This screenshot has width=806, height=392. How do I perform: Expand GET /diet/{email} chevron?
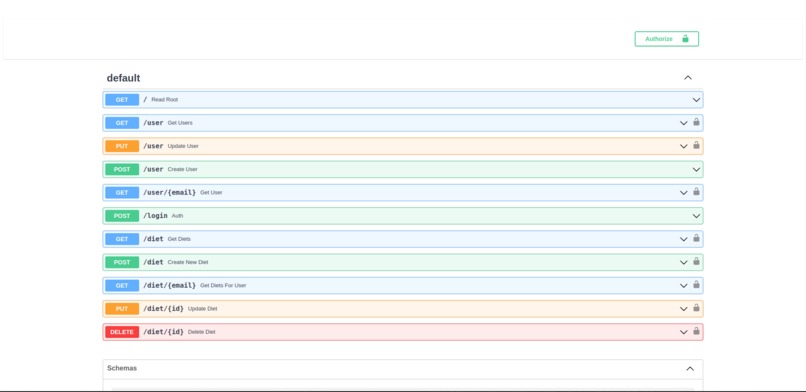point(684,286)
